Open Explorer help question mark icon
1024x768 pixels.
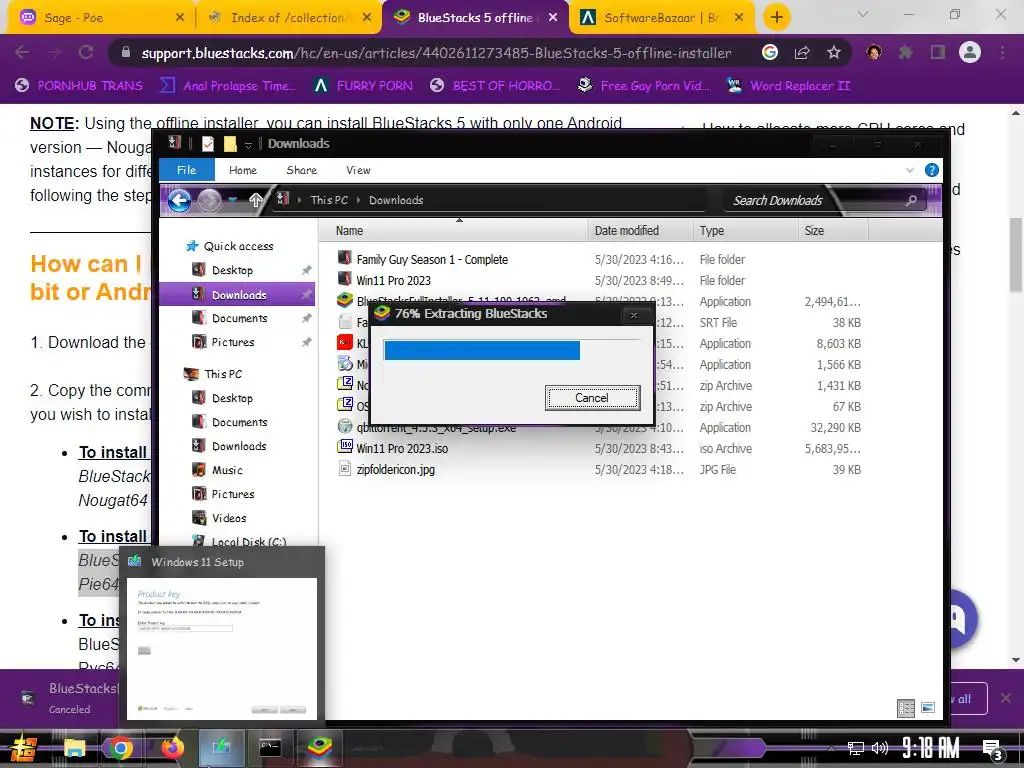(932, 170)
